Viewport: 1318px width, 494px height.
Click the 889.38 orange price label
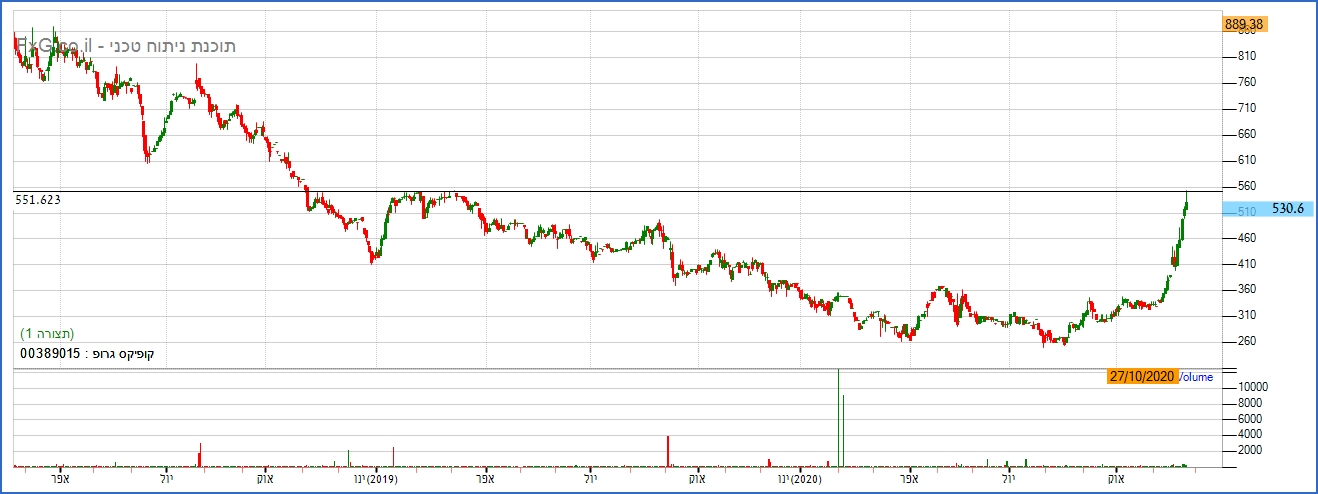pos(1244,24)
